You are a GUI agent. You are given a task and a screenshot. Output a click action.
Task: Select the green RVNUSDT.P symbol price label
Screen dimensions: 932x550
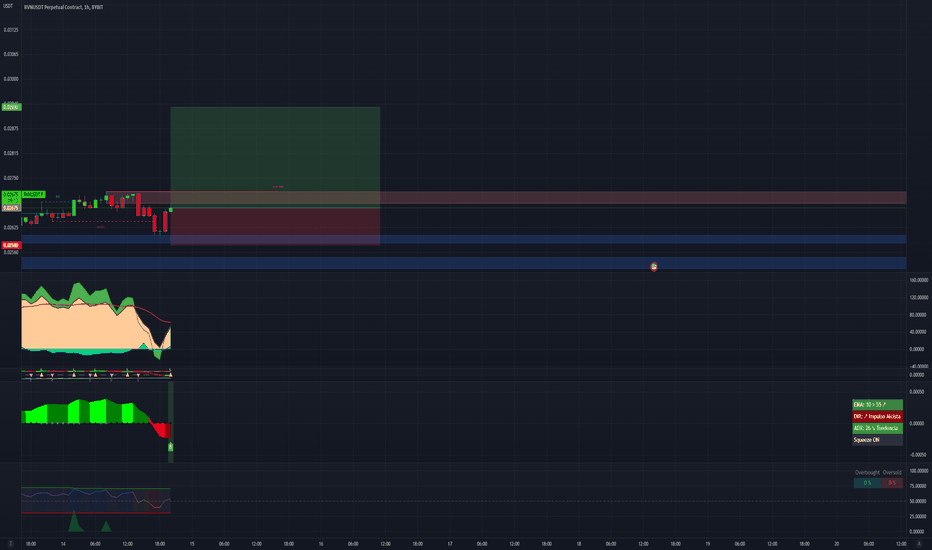pyautogui.click(x=33, y=194)
